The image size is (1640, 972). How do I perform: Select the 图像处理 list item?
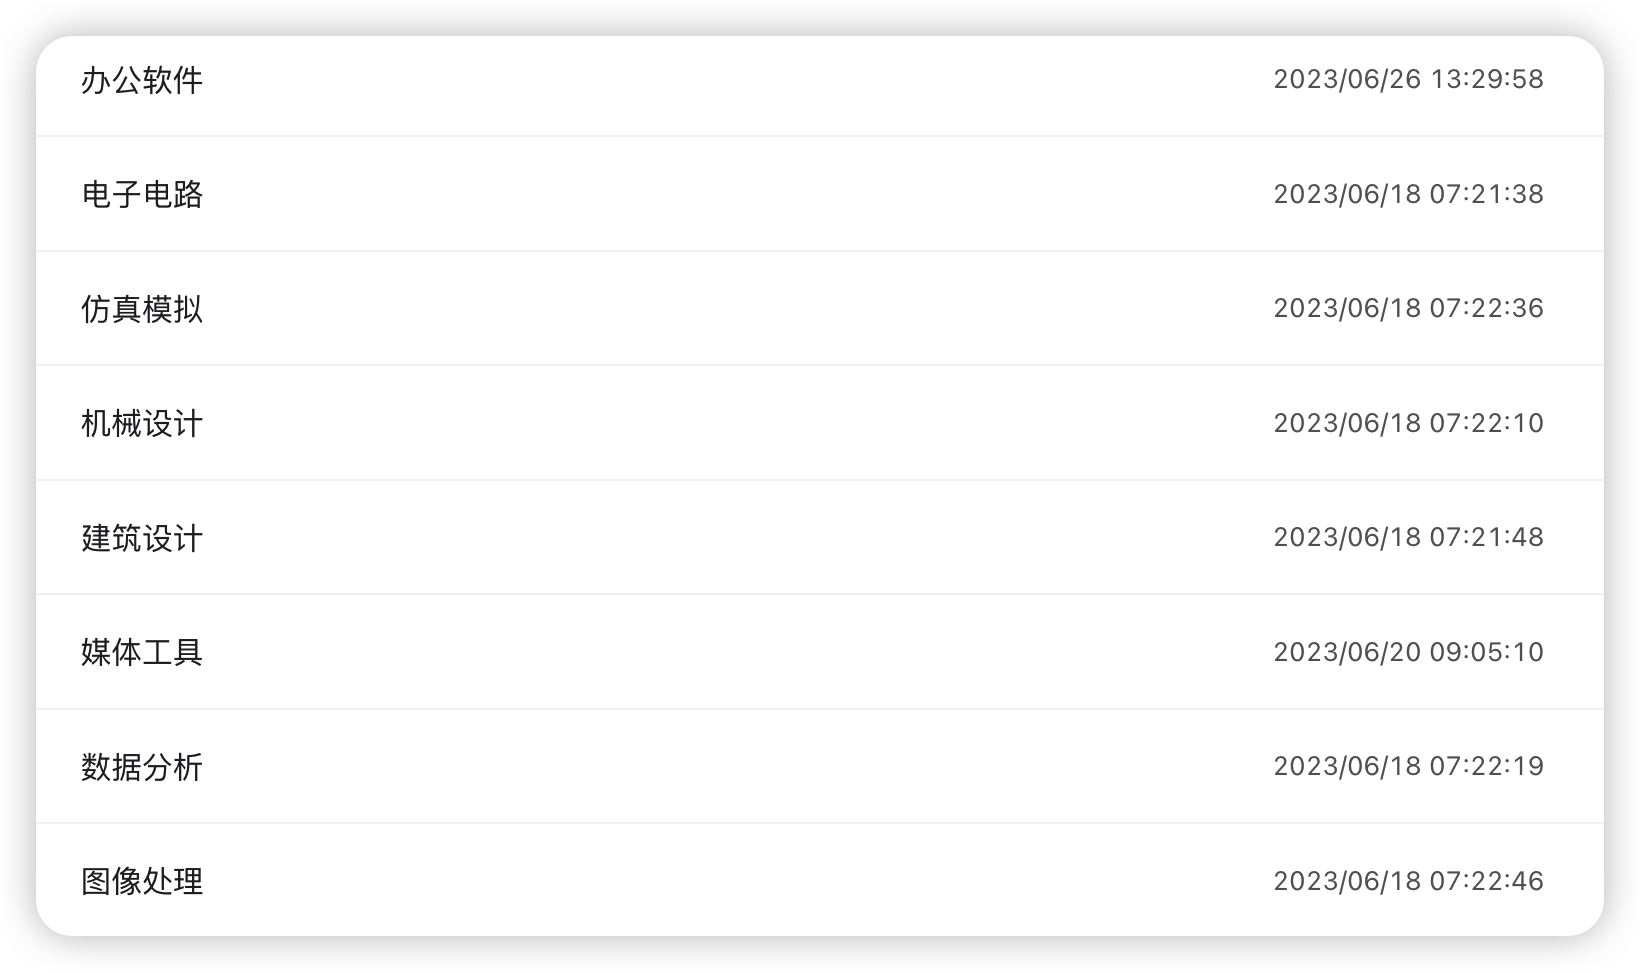[142, 881]
